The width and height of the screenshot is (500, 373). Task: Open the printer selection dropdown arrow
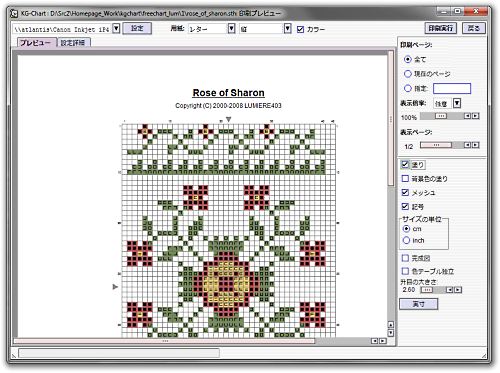tap(116, 28)
